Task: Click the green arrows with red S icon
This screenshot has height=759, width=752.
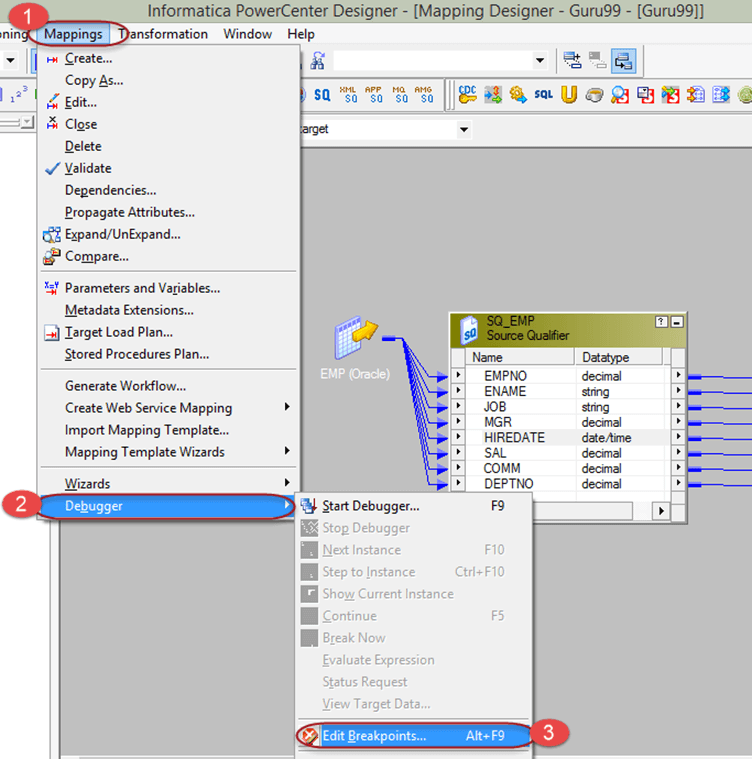Action: 670,94
